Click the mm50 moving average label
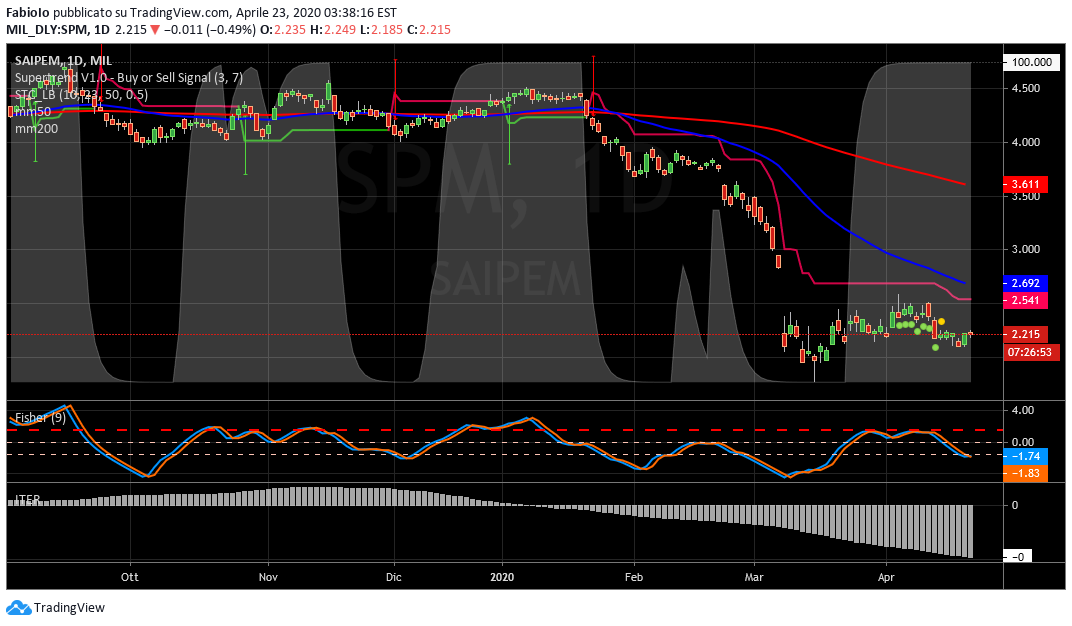The width and height of the screenshot is (1072, 626). click(x=31, y=111)
